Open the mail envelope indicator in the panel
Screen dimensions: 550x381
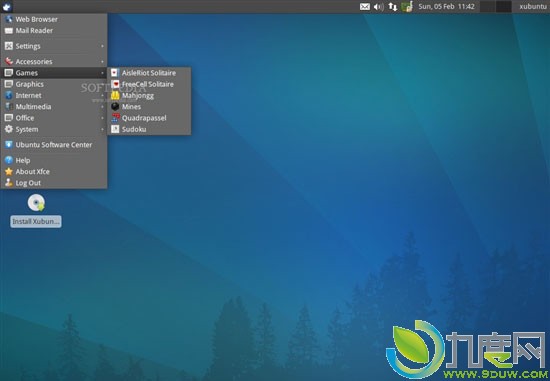[x=365, y=7]
